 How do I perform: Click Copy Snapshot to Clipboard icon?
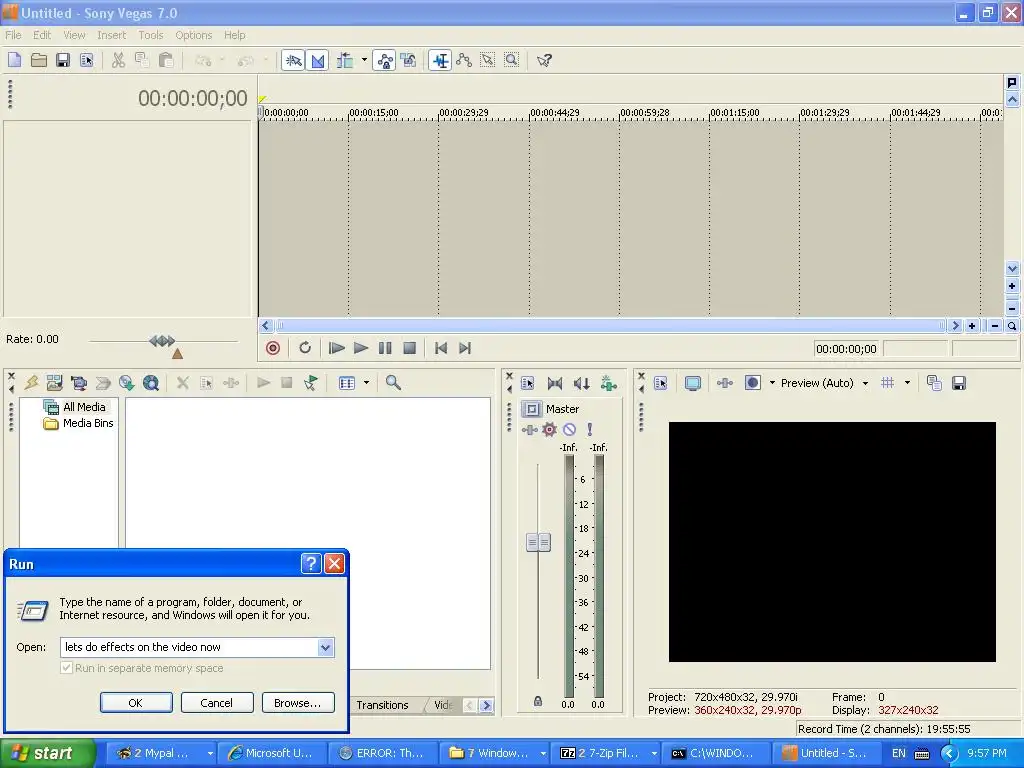pos(934,383)
